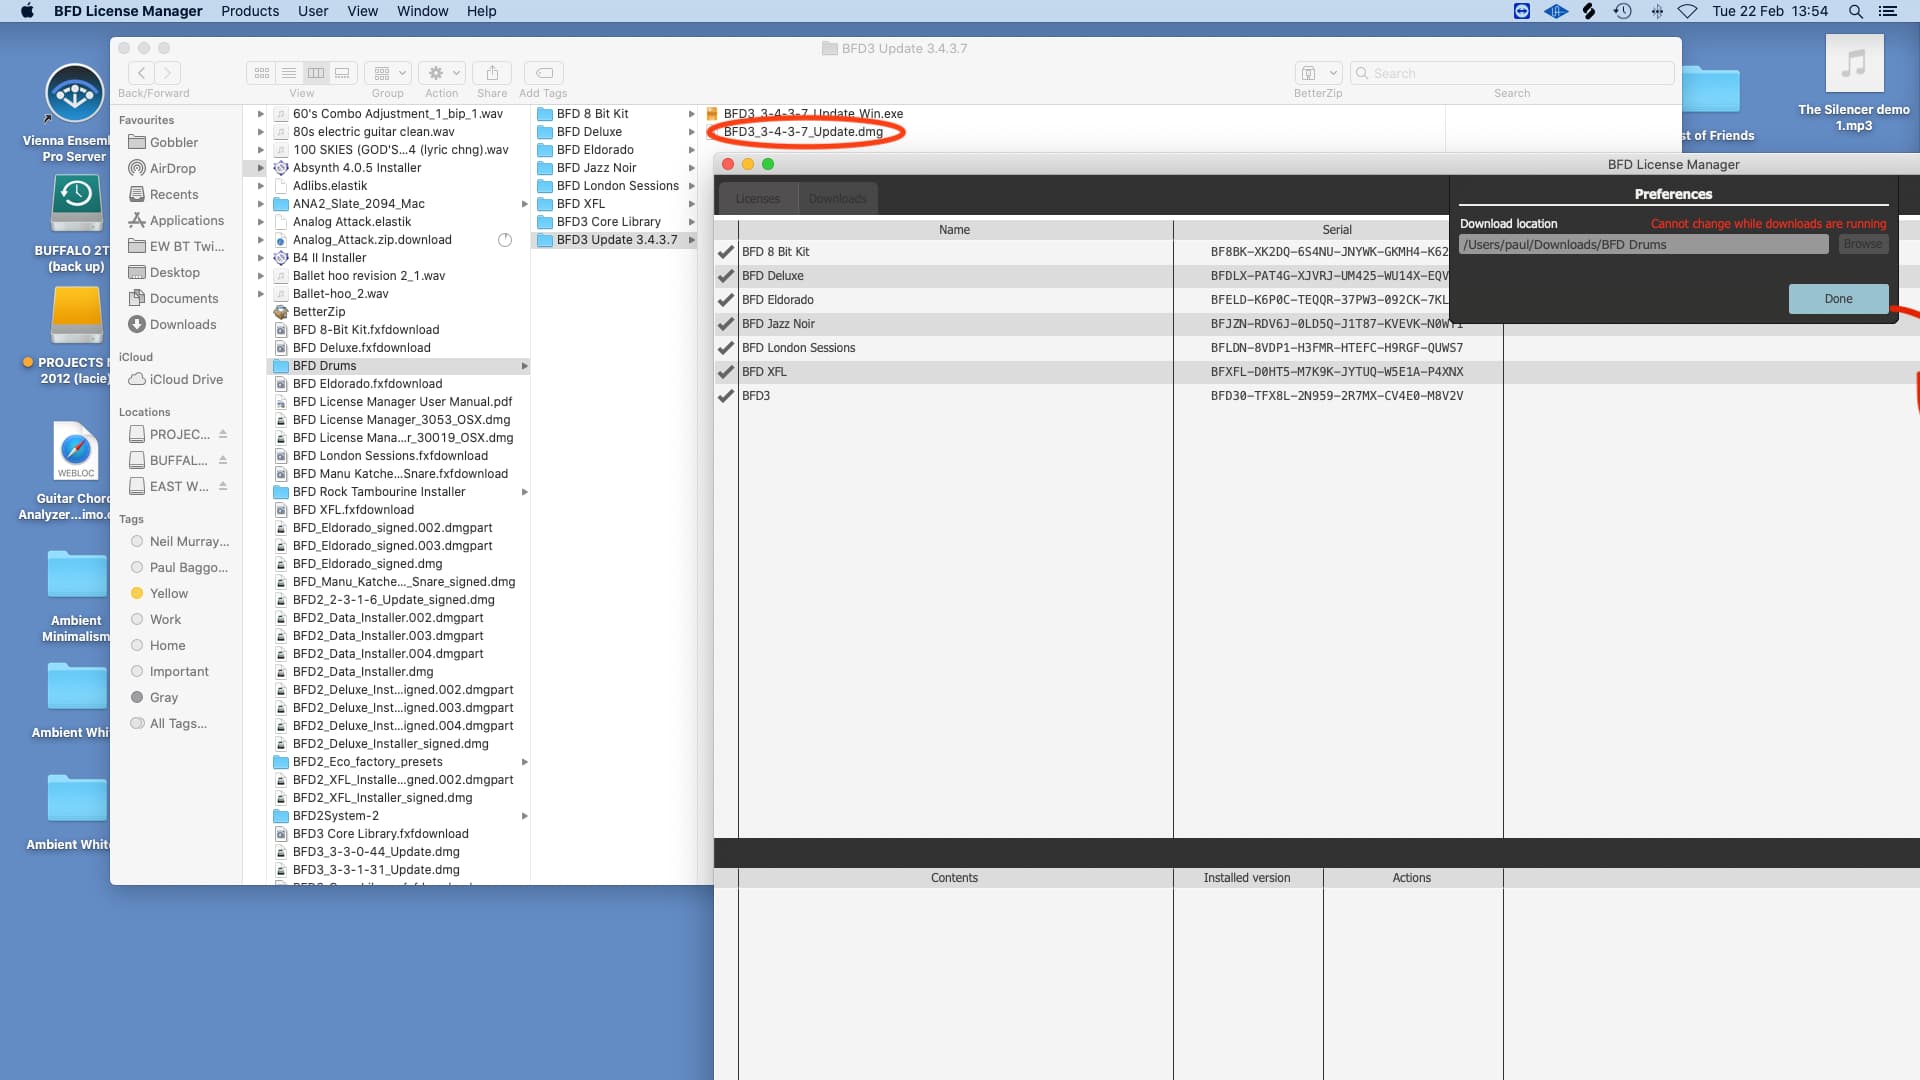Open the Group by dropdown in Finder
Screen dimensions: 1920x1080
click(388, 73)
